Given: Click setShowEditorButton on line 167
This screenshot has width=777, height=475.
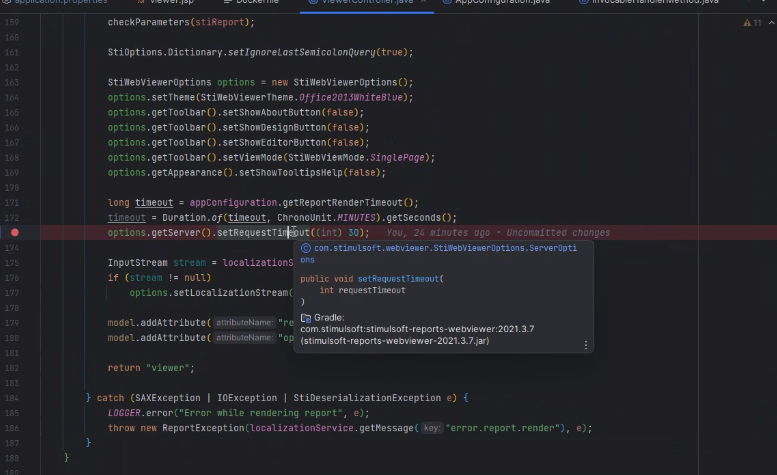Looking at the screenshot, I should [275, 143].
